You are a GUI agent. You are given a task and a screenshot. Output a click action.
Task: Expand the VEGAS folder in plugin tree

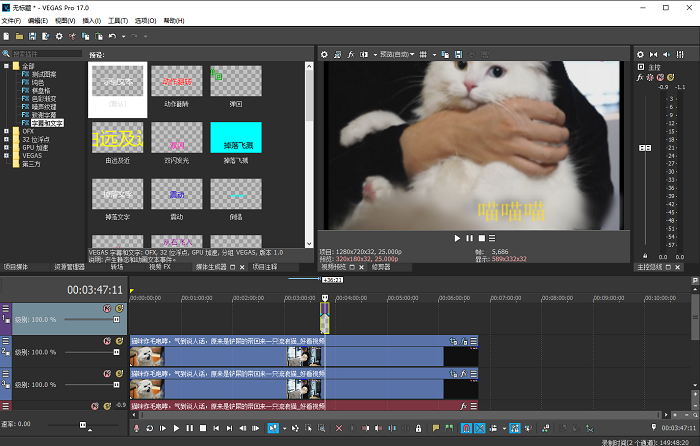[x=8, y=155]
